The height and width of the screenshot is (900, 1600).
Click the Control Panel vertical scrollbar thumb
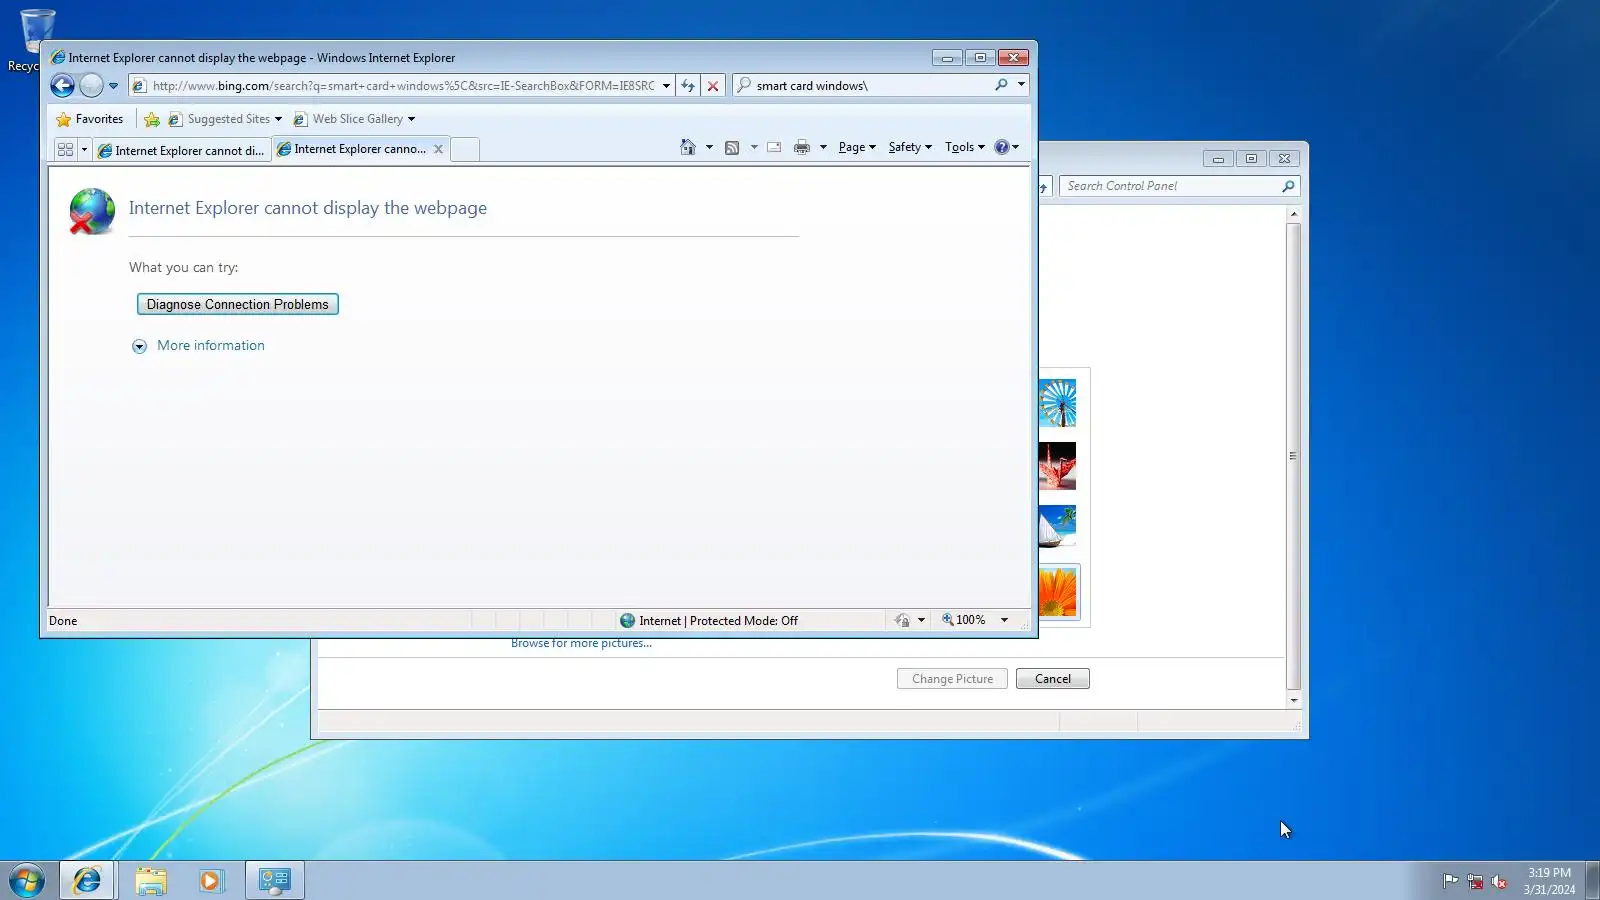tap(1294, 456)
